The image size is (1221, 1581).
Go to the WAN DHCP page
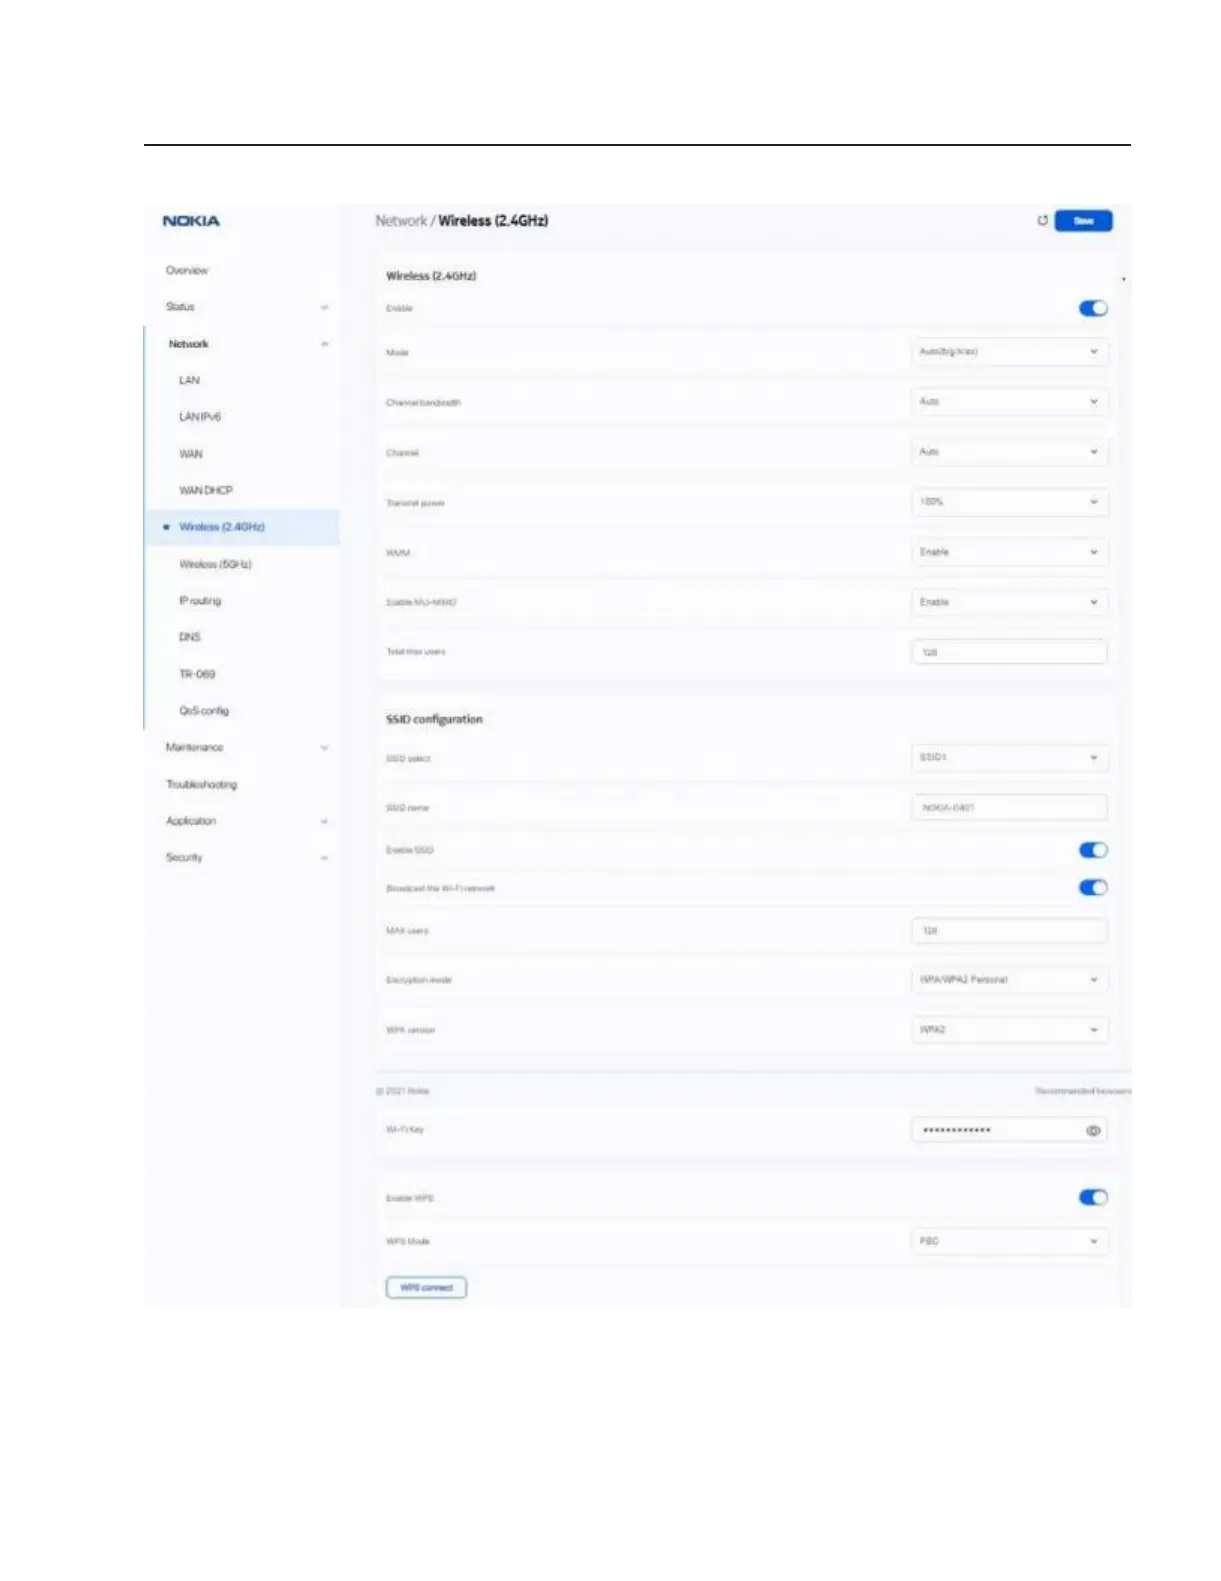[205, 490]
